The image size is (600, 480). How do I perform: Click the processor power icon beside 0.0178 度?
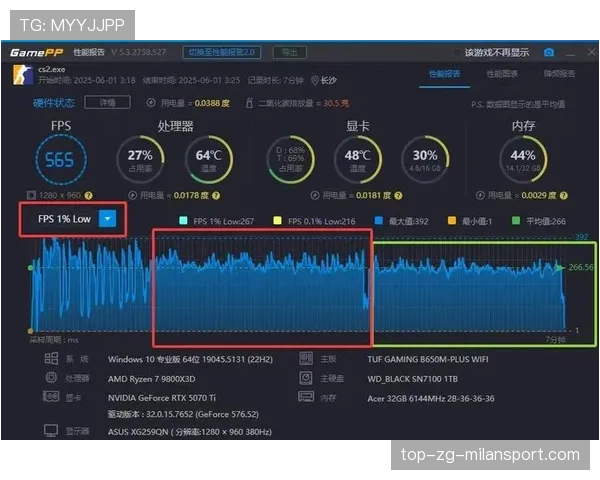(132, 195)
